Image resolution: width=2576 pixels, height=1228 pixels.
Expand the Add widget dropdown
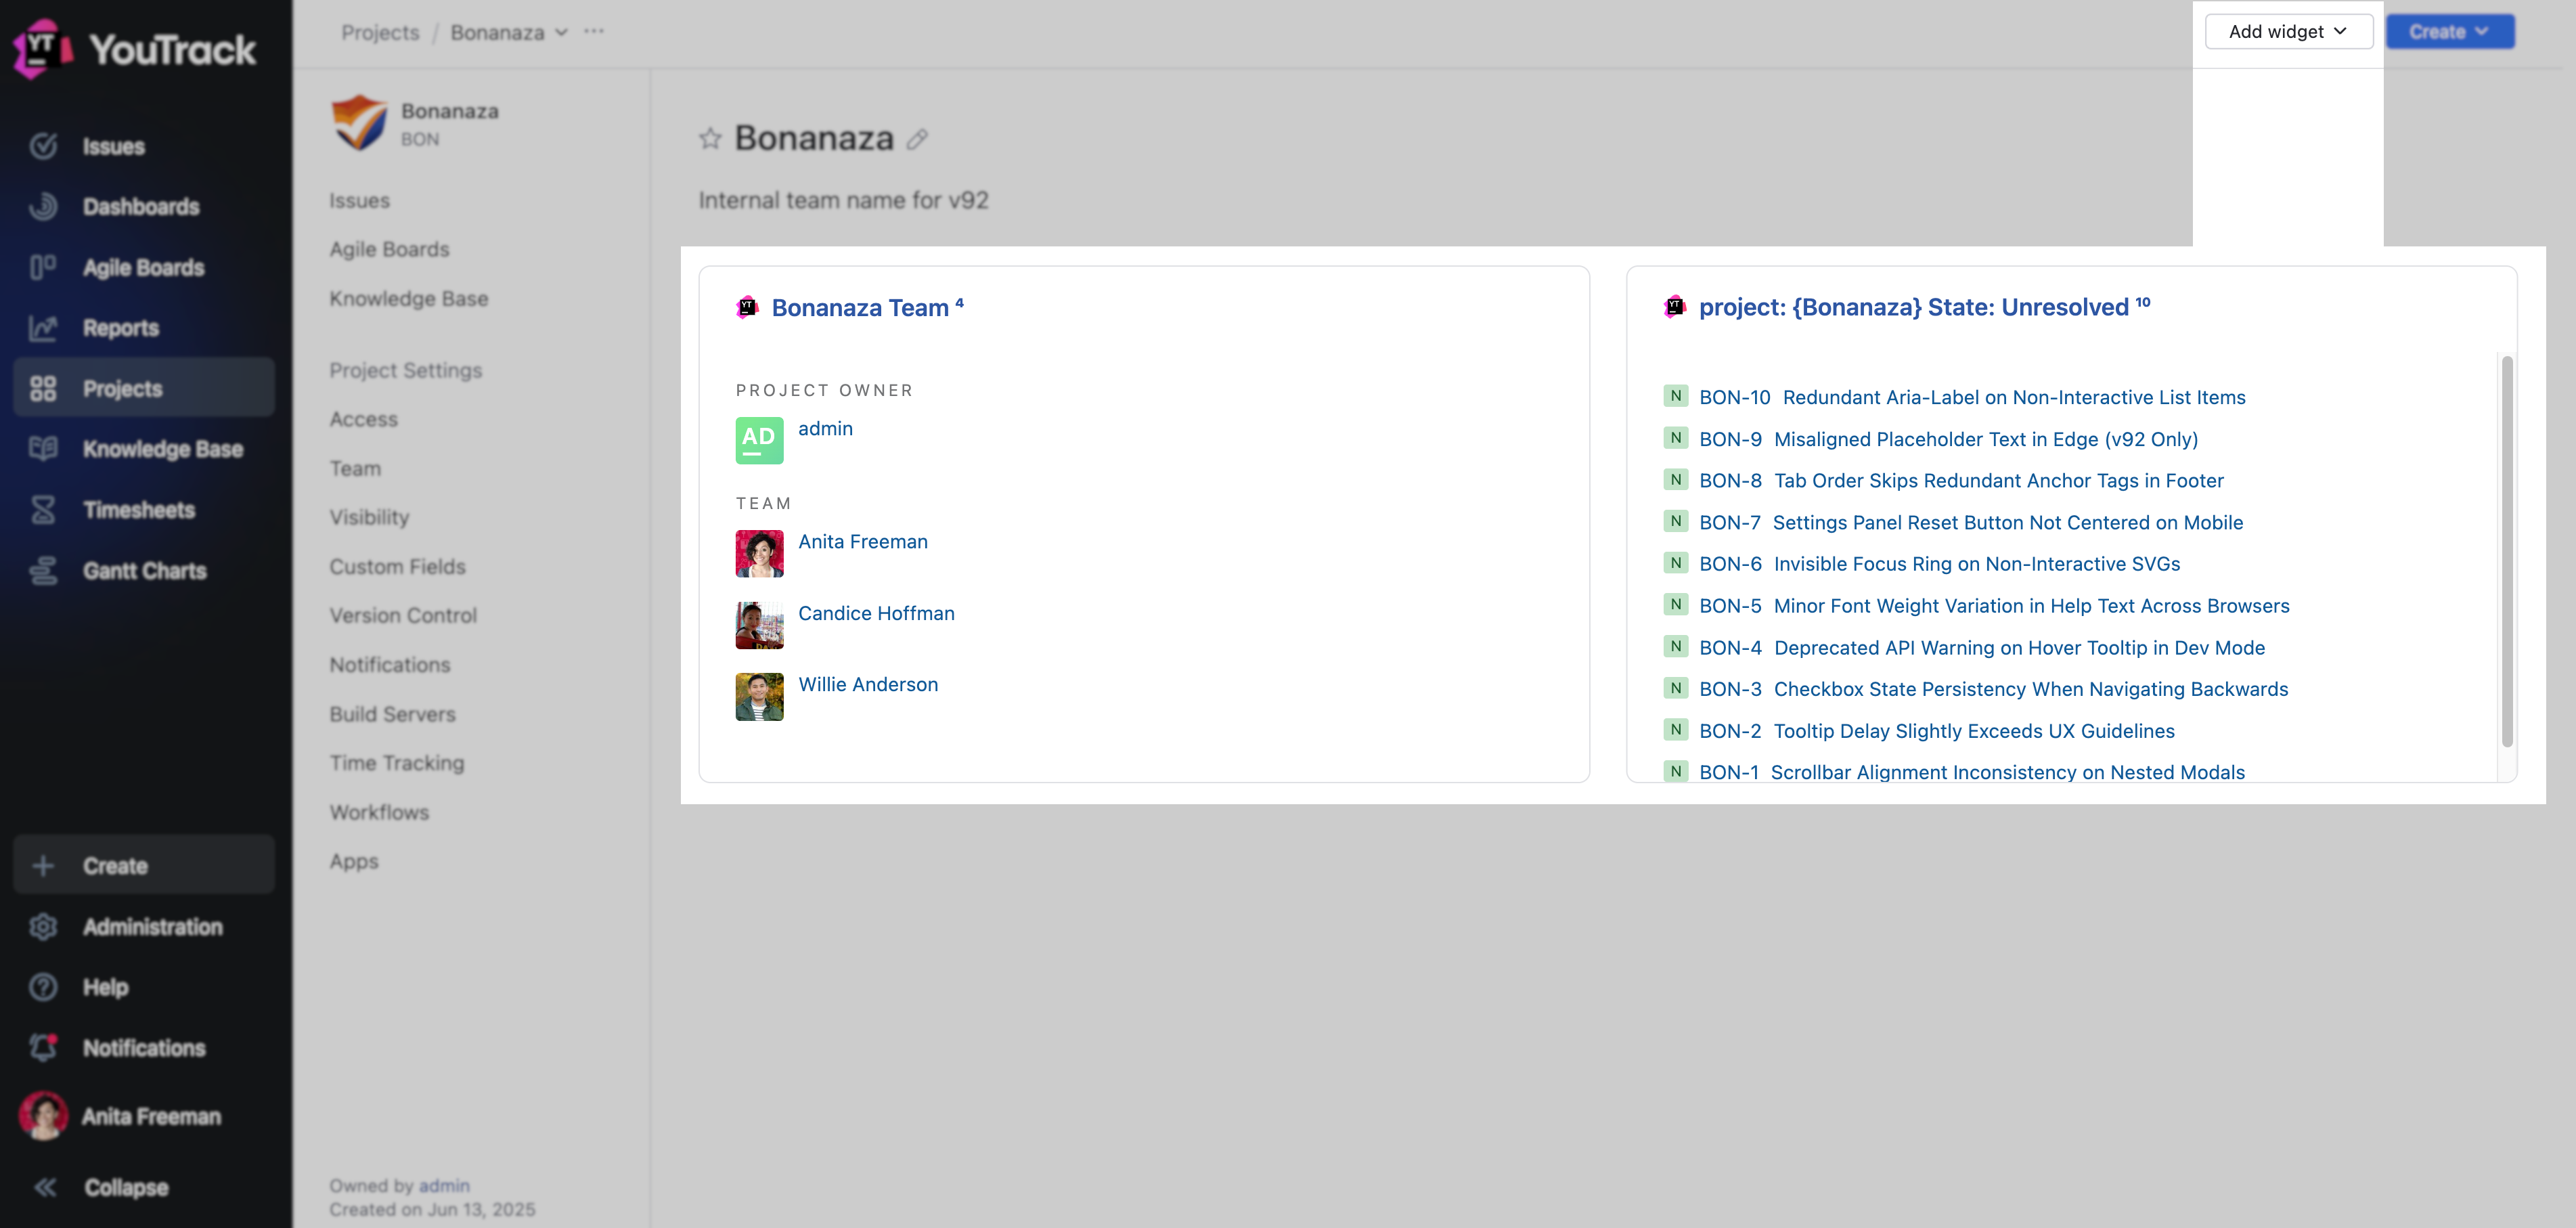[2288, 32]
